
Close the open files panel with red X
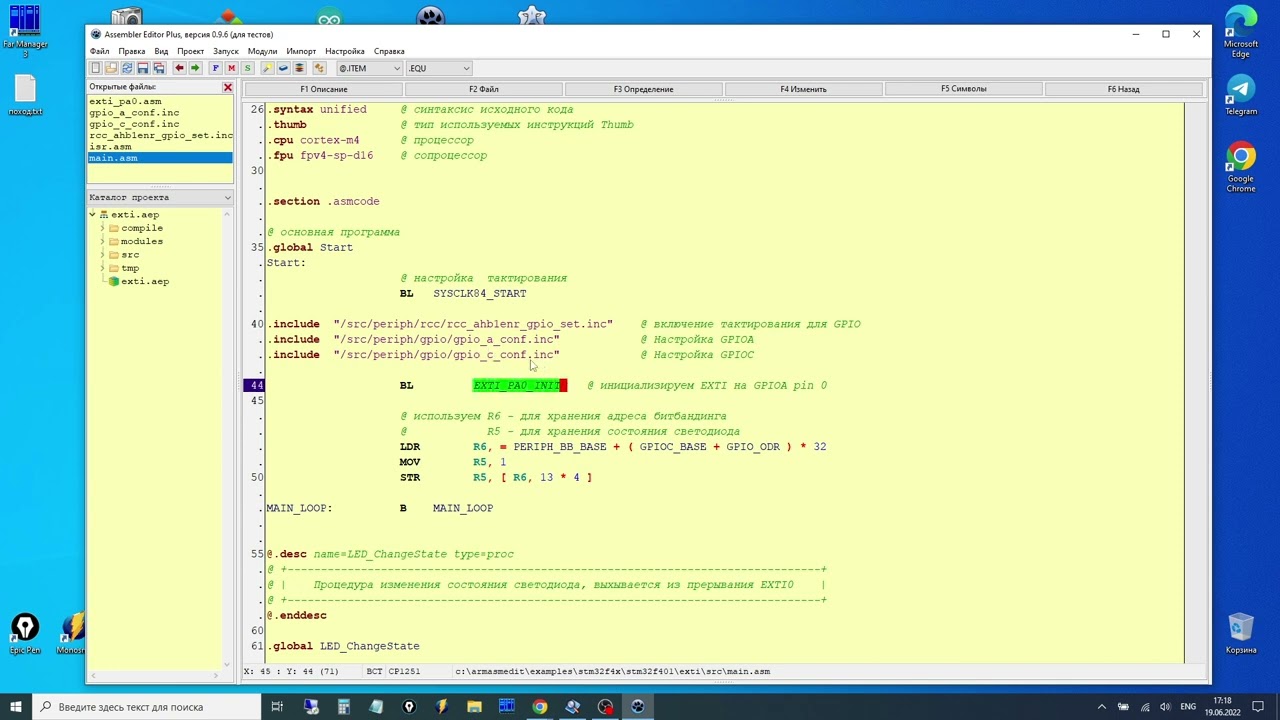coord(227,87)
